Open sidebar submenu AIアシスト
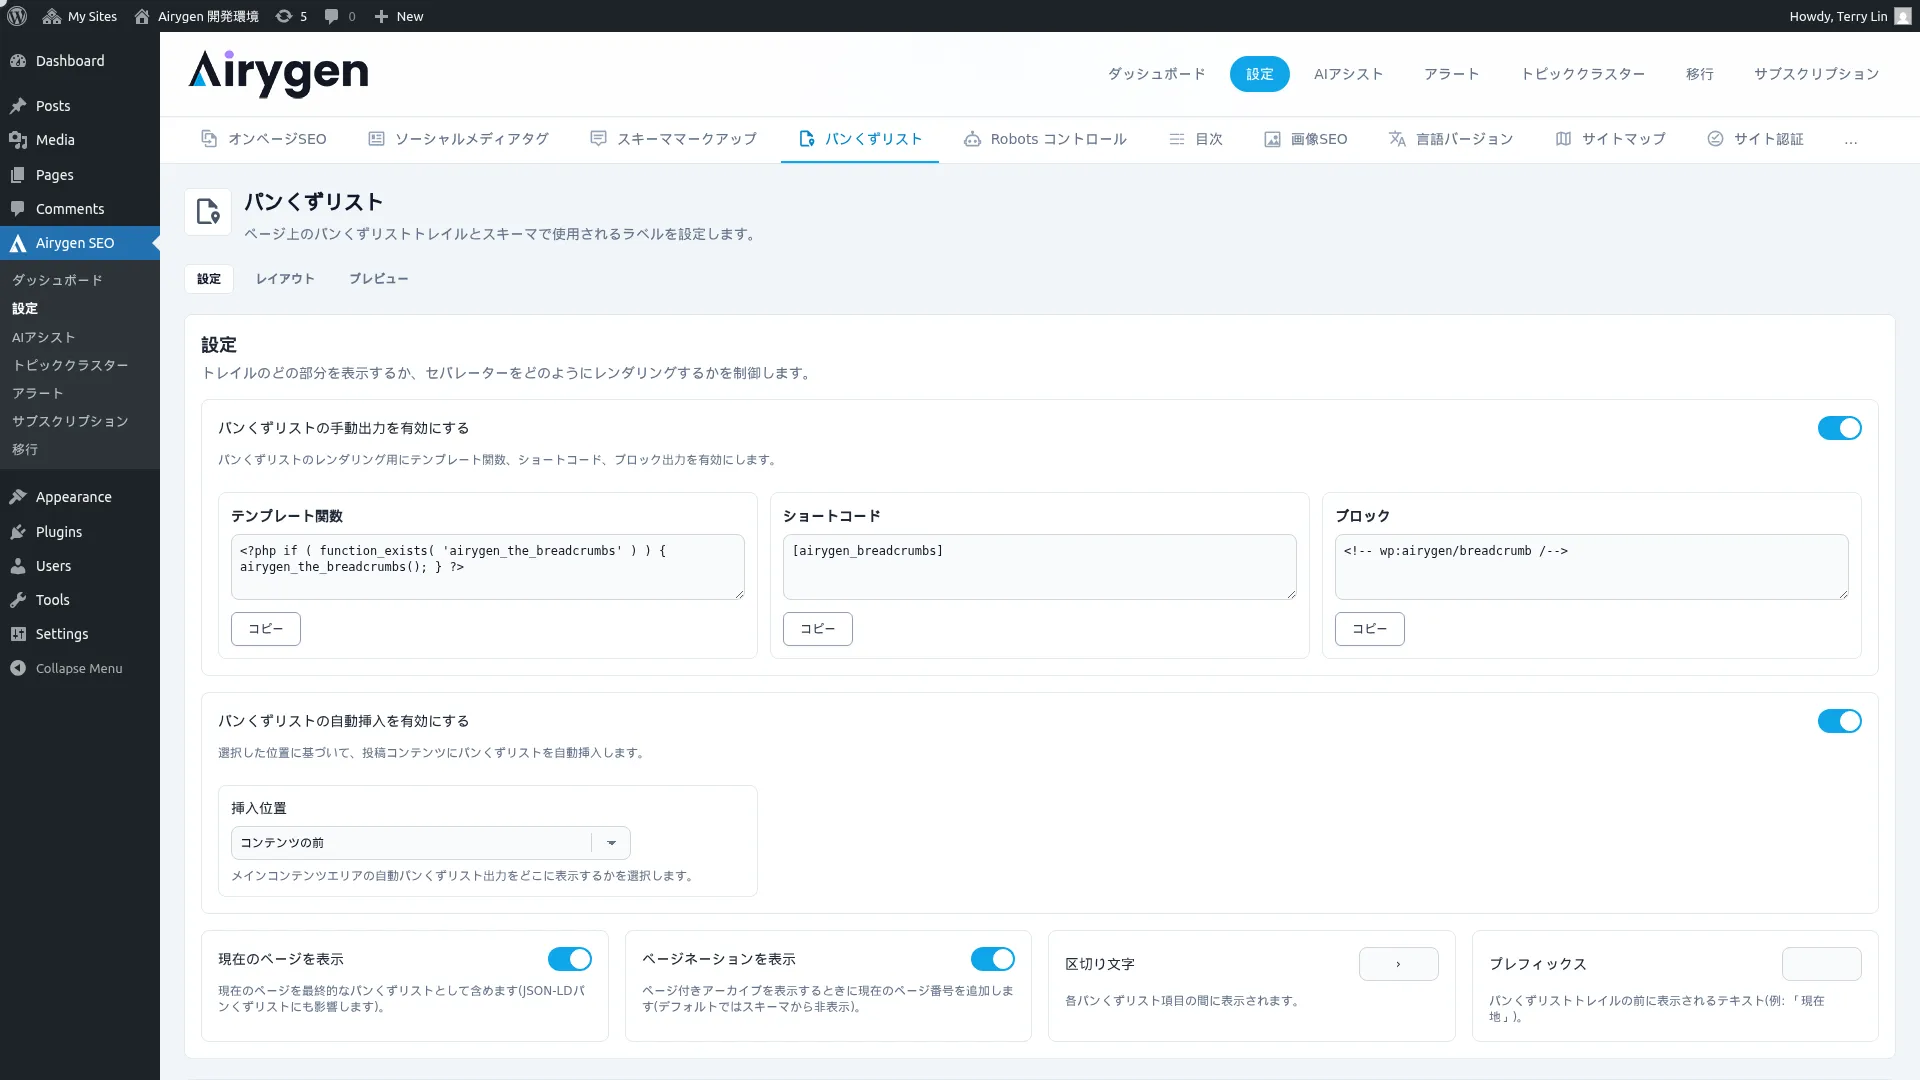Image resolution: width=1920 pixels, height=1080 pixels. coord(43,337)
